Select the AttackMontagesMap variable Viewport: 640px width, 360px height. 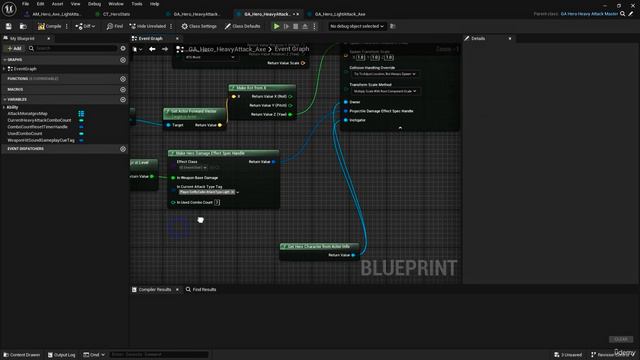click(x=27, y=113)
